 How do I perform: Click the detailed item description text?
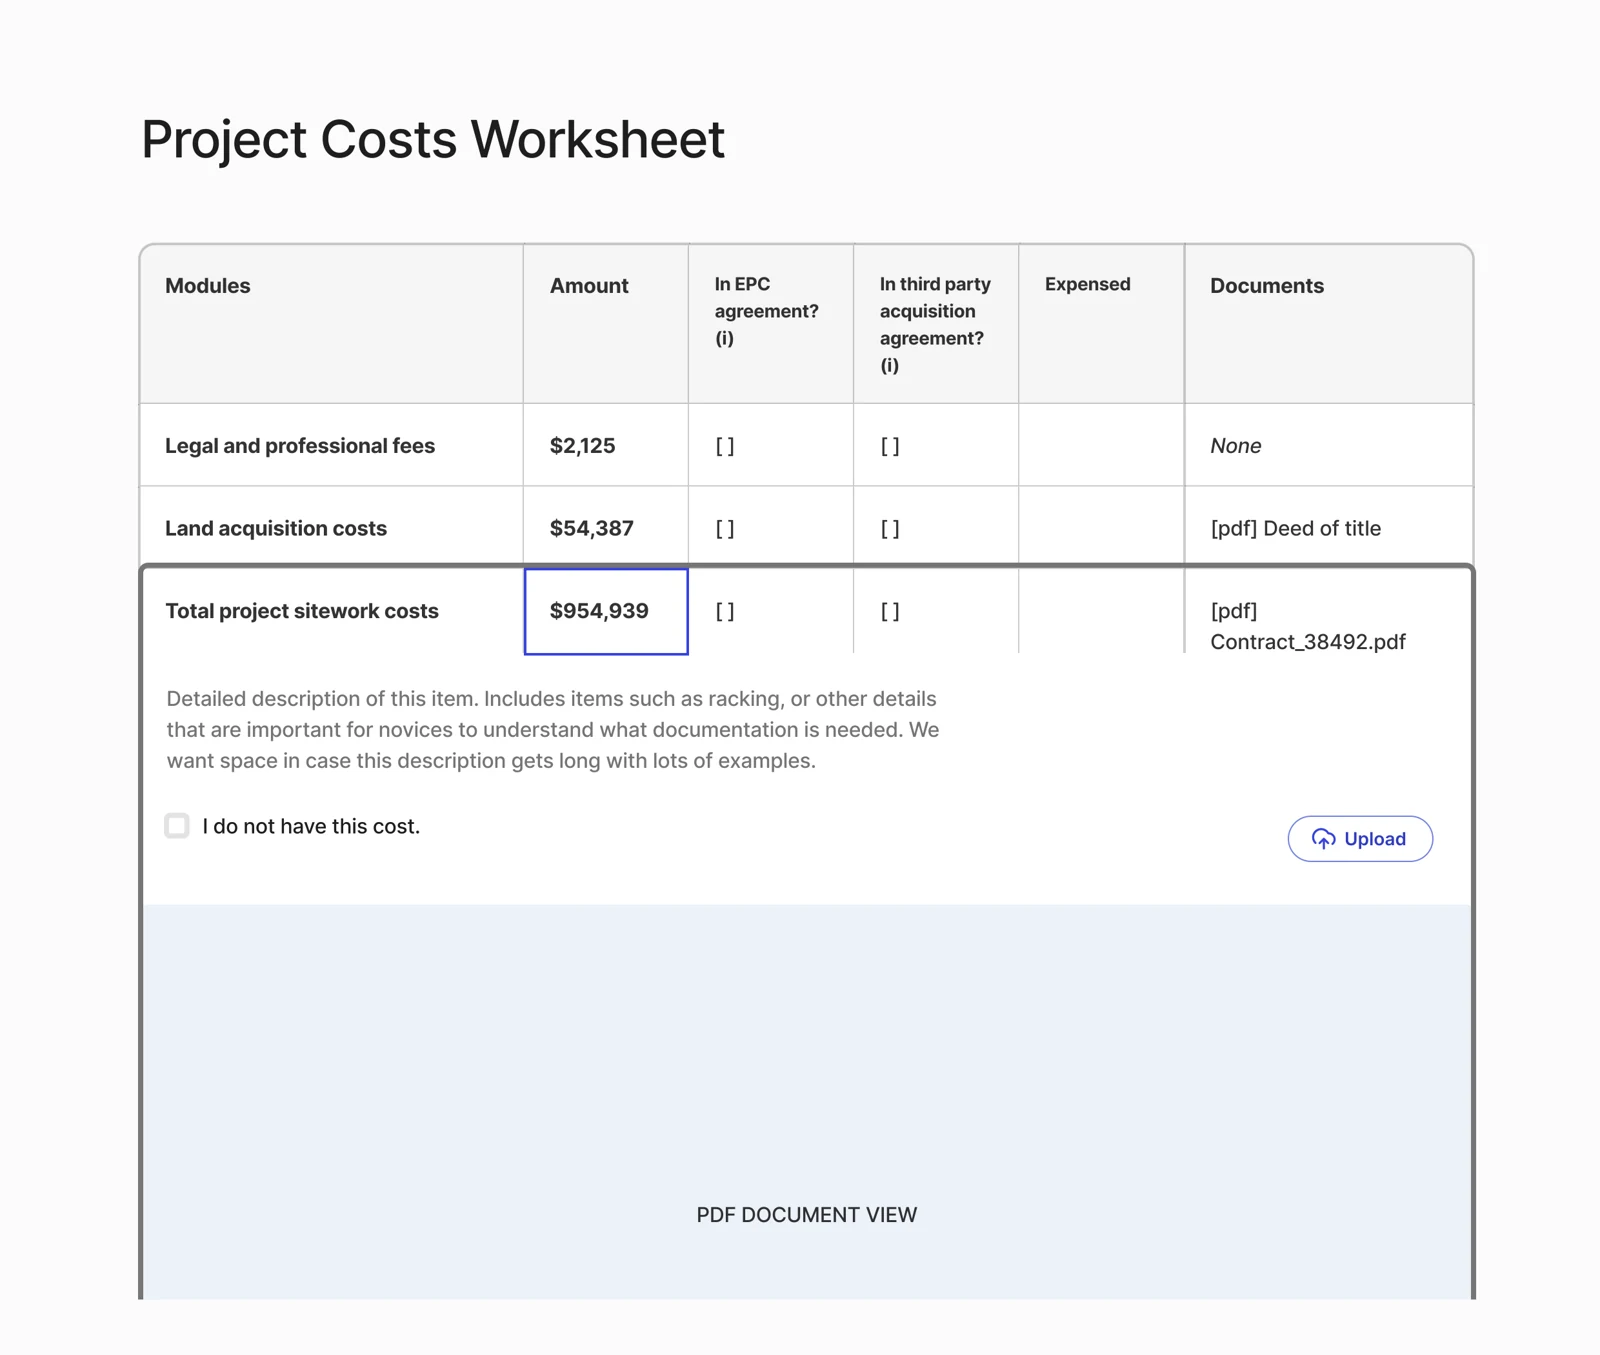coord(553,730)
